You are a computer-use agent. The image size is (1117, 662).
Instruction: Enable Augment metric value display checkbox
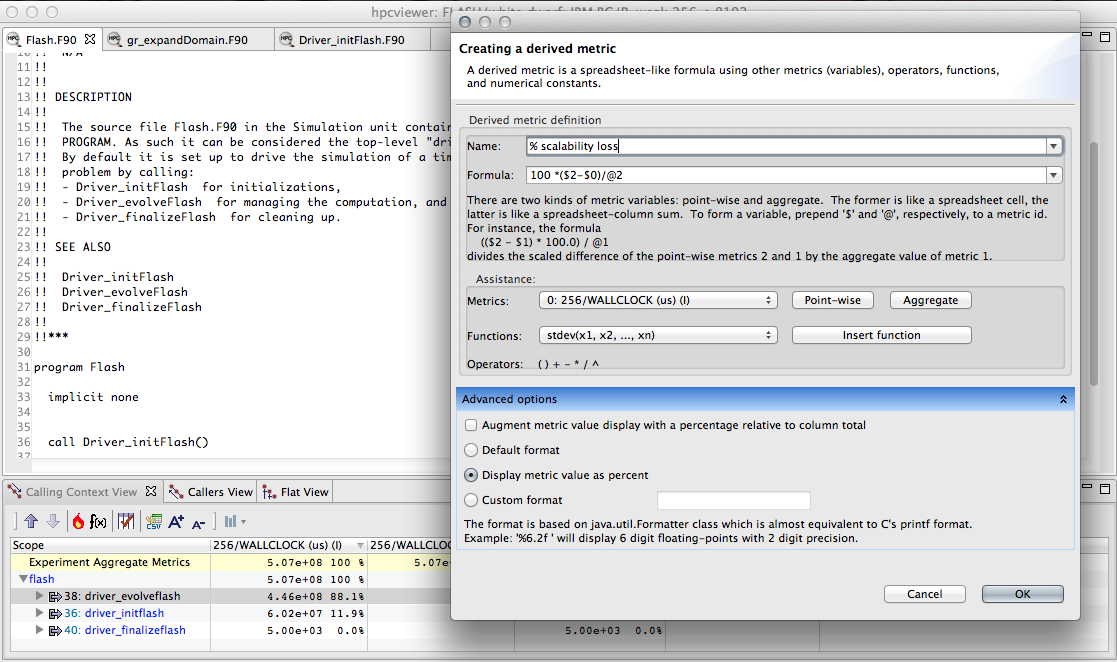coord(471,425)
